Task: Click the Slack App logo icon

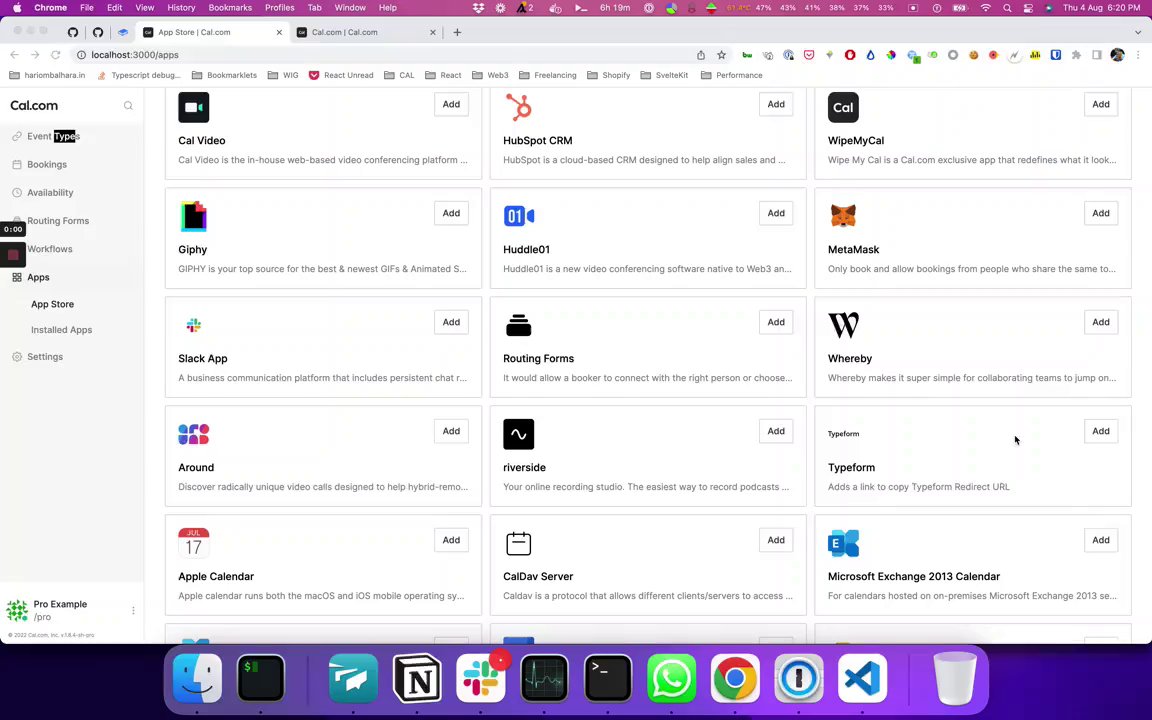Action: [x=193, y=325]
